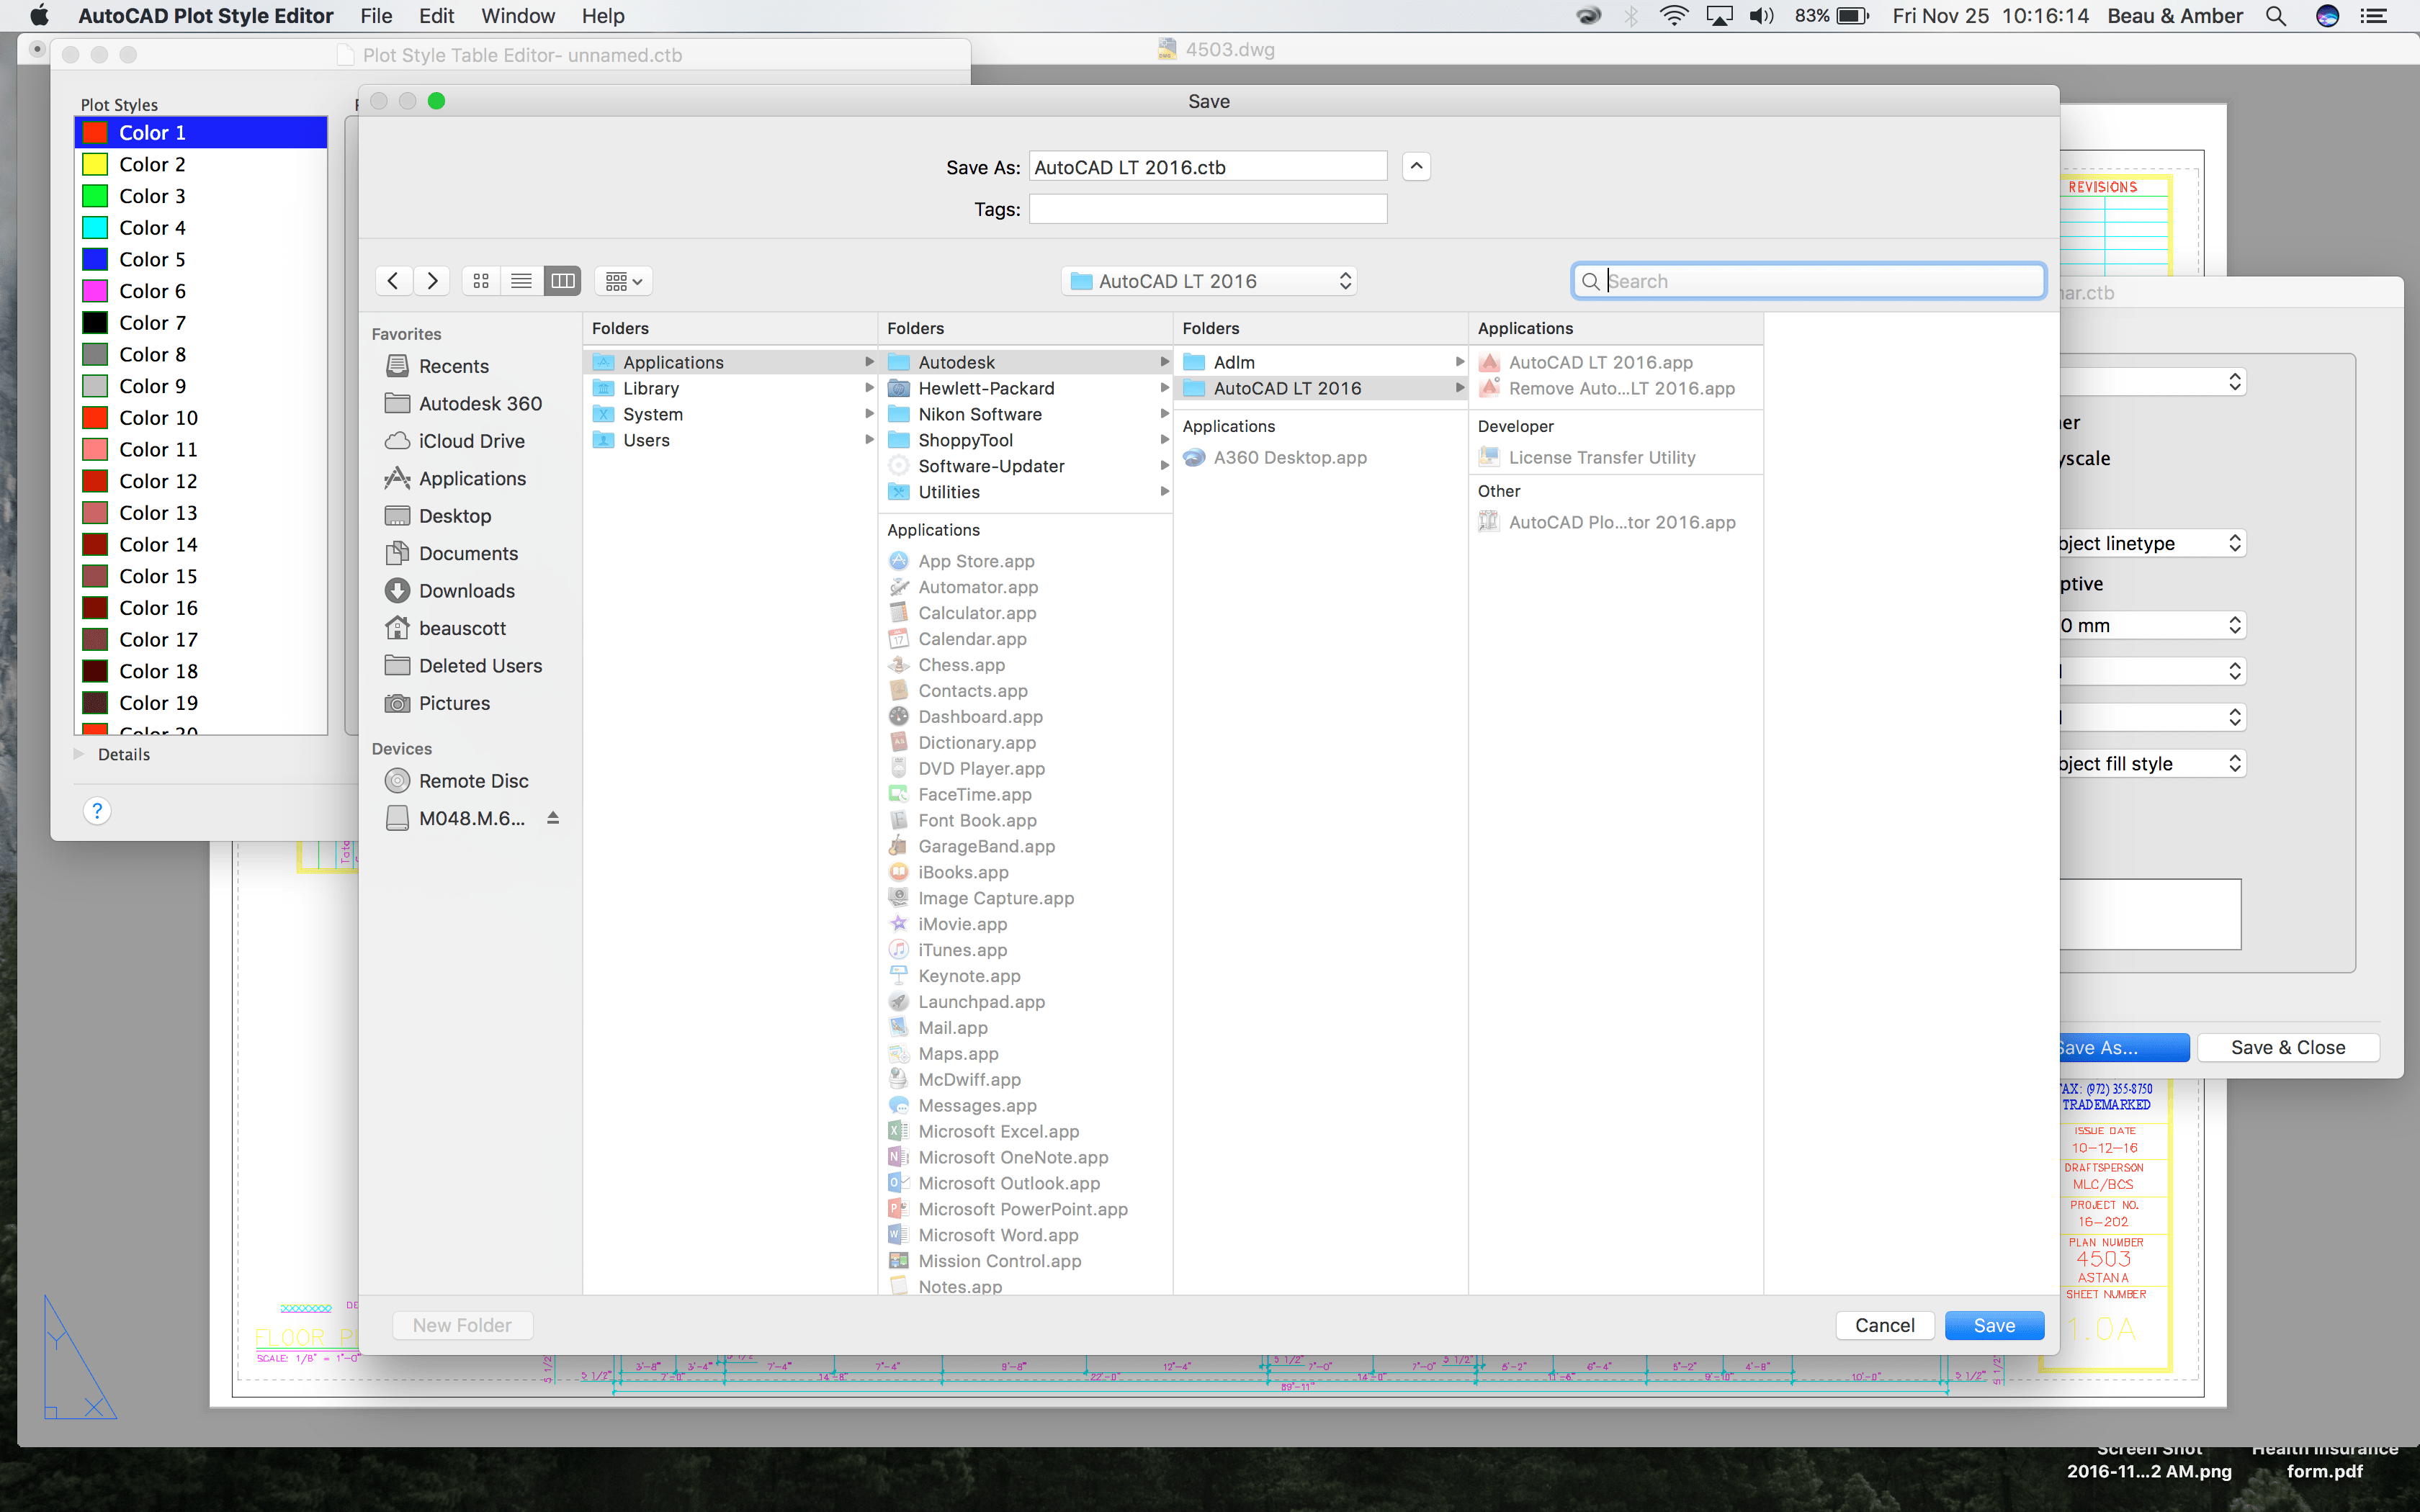Select the Adlm folder

tap(1320, 362)
